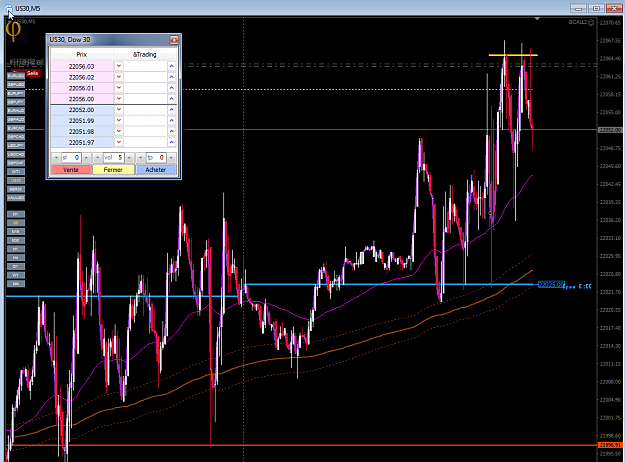
Task: Increase the vol volume value
Action: point(129,158)
